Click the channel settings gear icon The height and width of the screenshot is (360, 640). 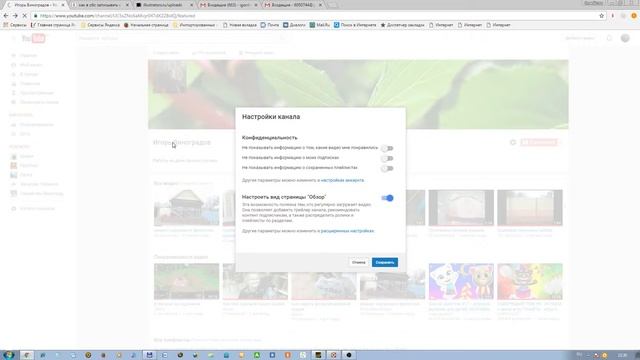(x=513, y=142)
